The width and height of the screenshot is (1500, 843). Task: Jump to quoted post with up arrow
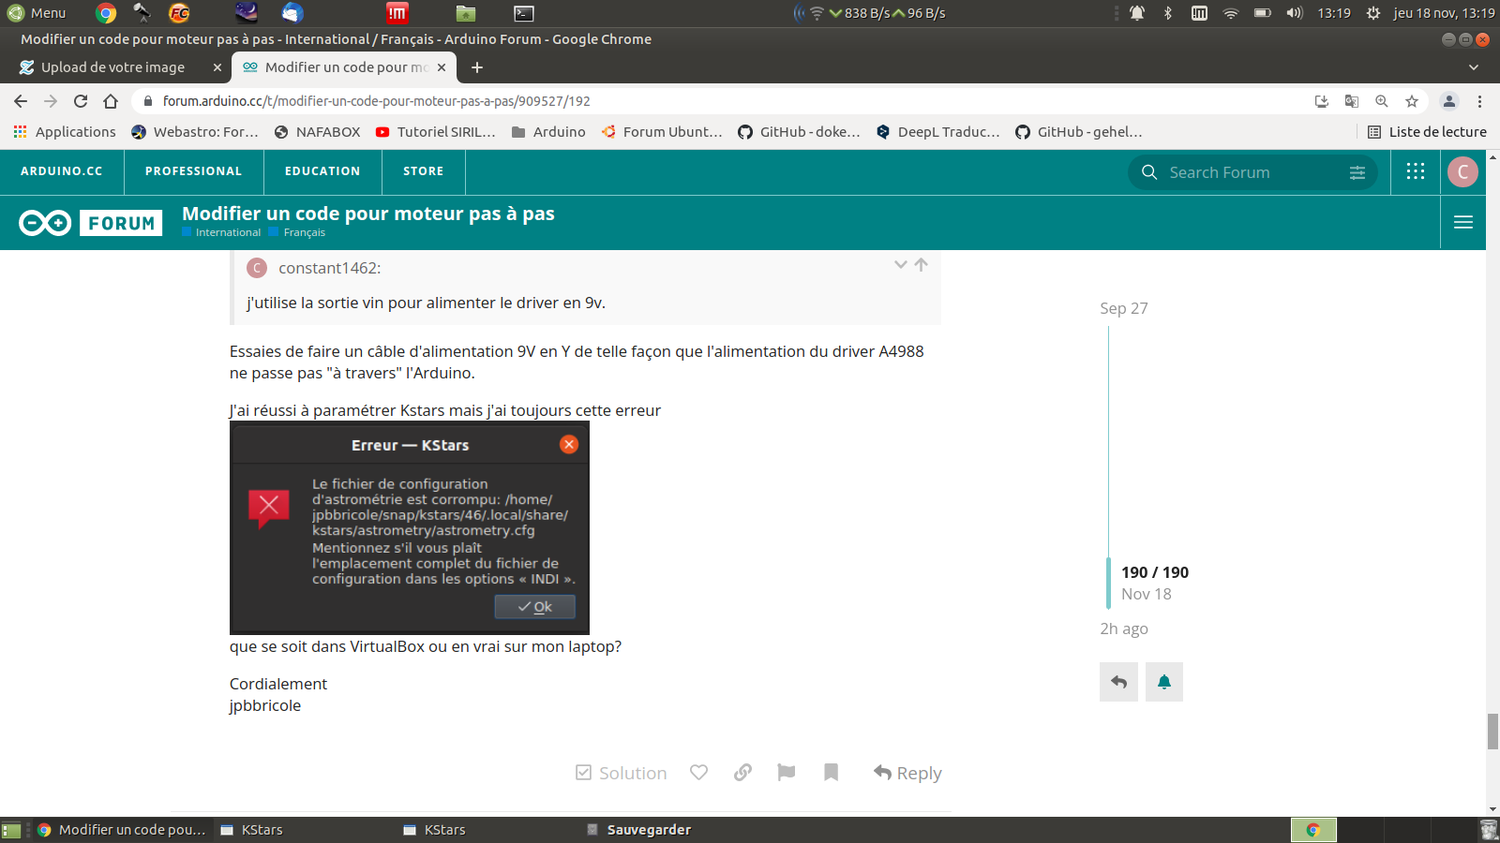[x=921, y=265]
